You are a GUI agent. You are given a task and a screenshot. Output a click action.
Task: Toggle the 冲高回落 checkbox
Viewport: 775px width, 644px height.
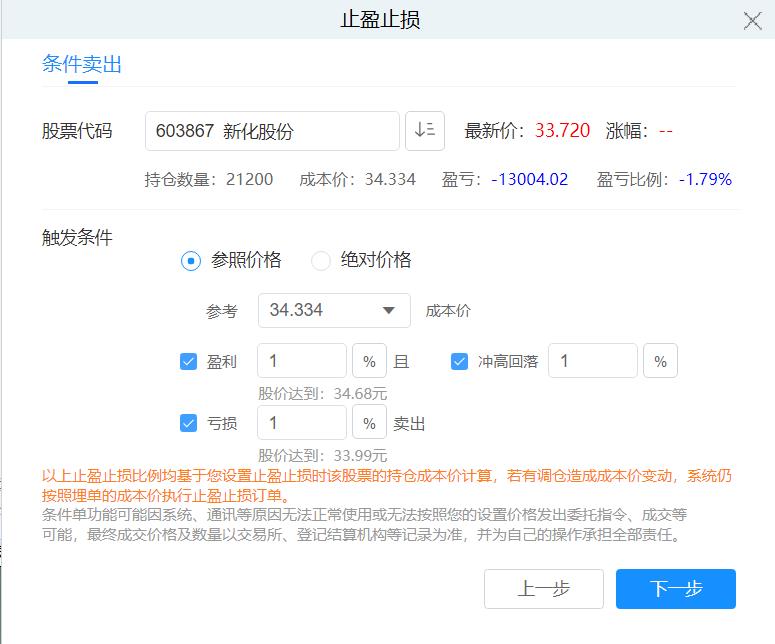(x=460, y=362)
